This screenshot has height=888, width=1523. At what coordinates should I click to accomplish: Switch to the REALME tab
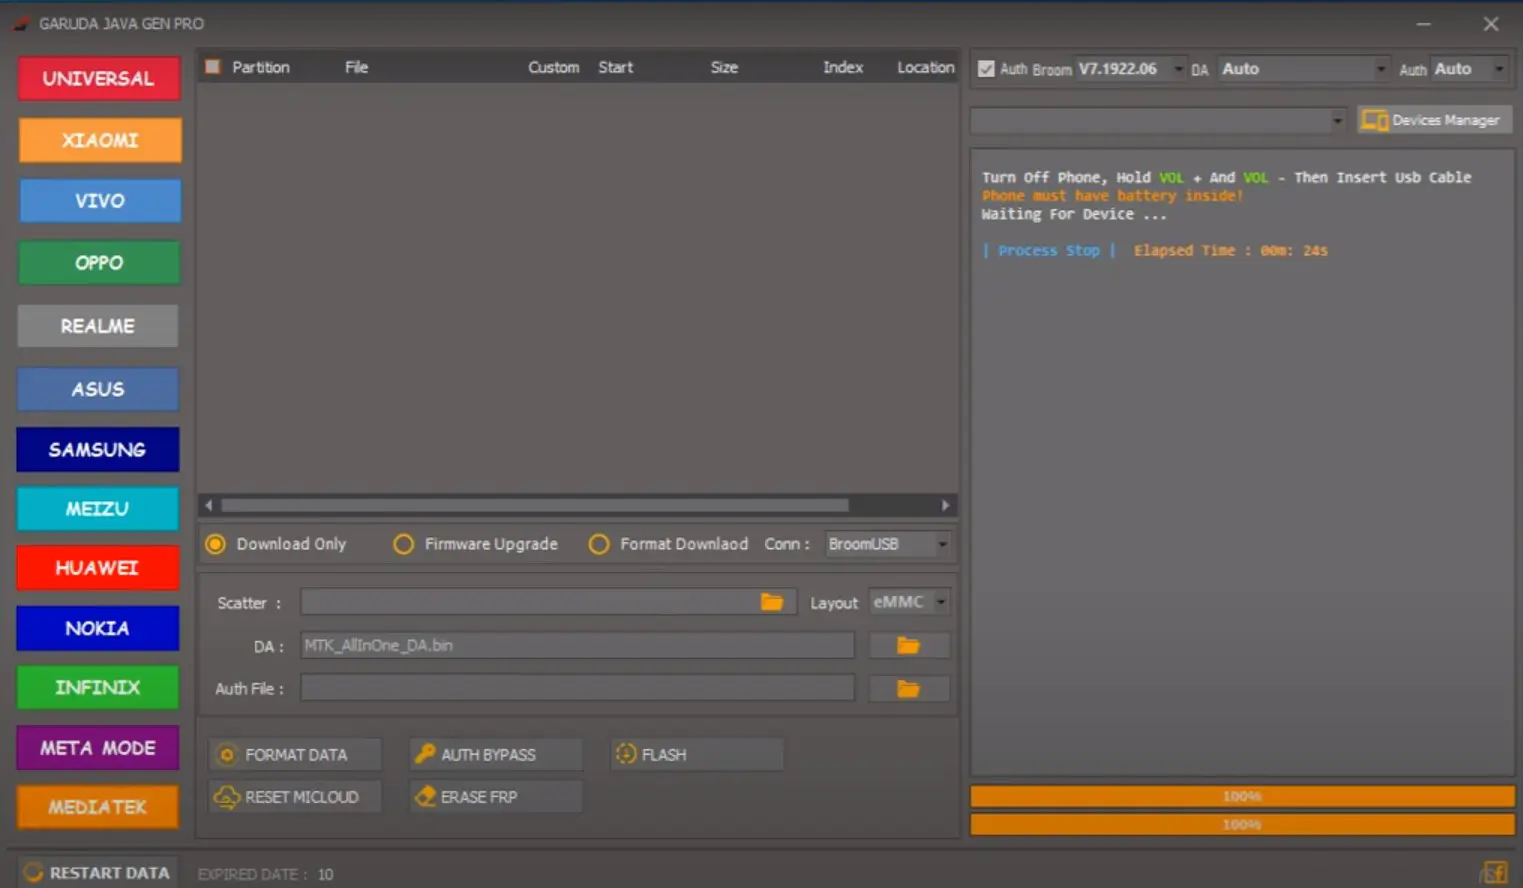(x=98, y=326)
